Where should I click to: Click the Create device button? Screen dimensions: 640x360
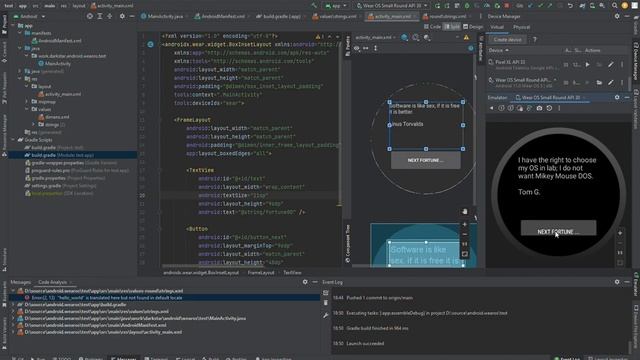point(507,40)
